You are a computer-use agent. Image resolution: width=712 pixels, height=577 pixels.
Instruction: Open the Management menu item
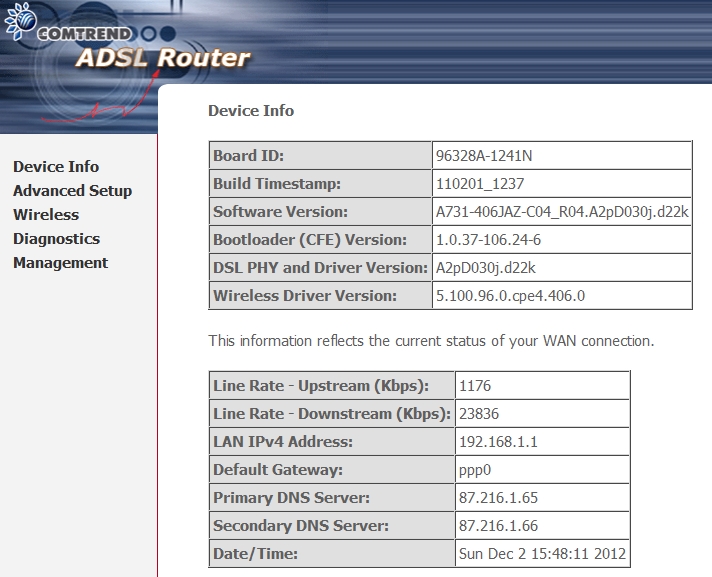[x=60, y=263]
